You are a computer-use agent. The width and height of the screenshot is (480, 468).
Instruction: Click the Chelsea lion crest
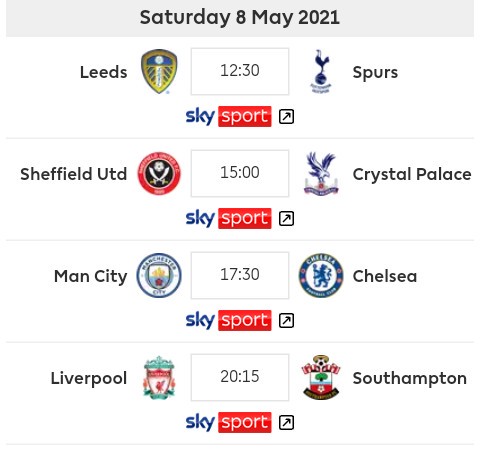pyautogui.click(x=321, y=275)
